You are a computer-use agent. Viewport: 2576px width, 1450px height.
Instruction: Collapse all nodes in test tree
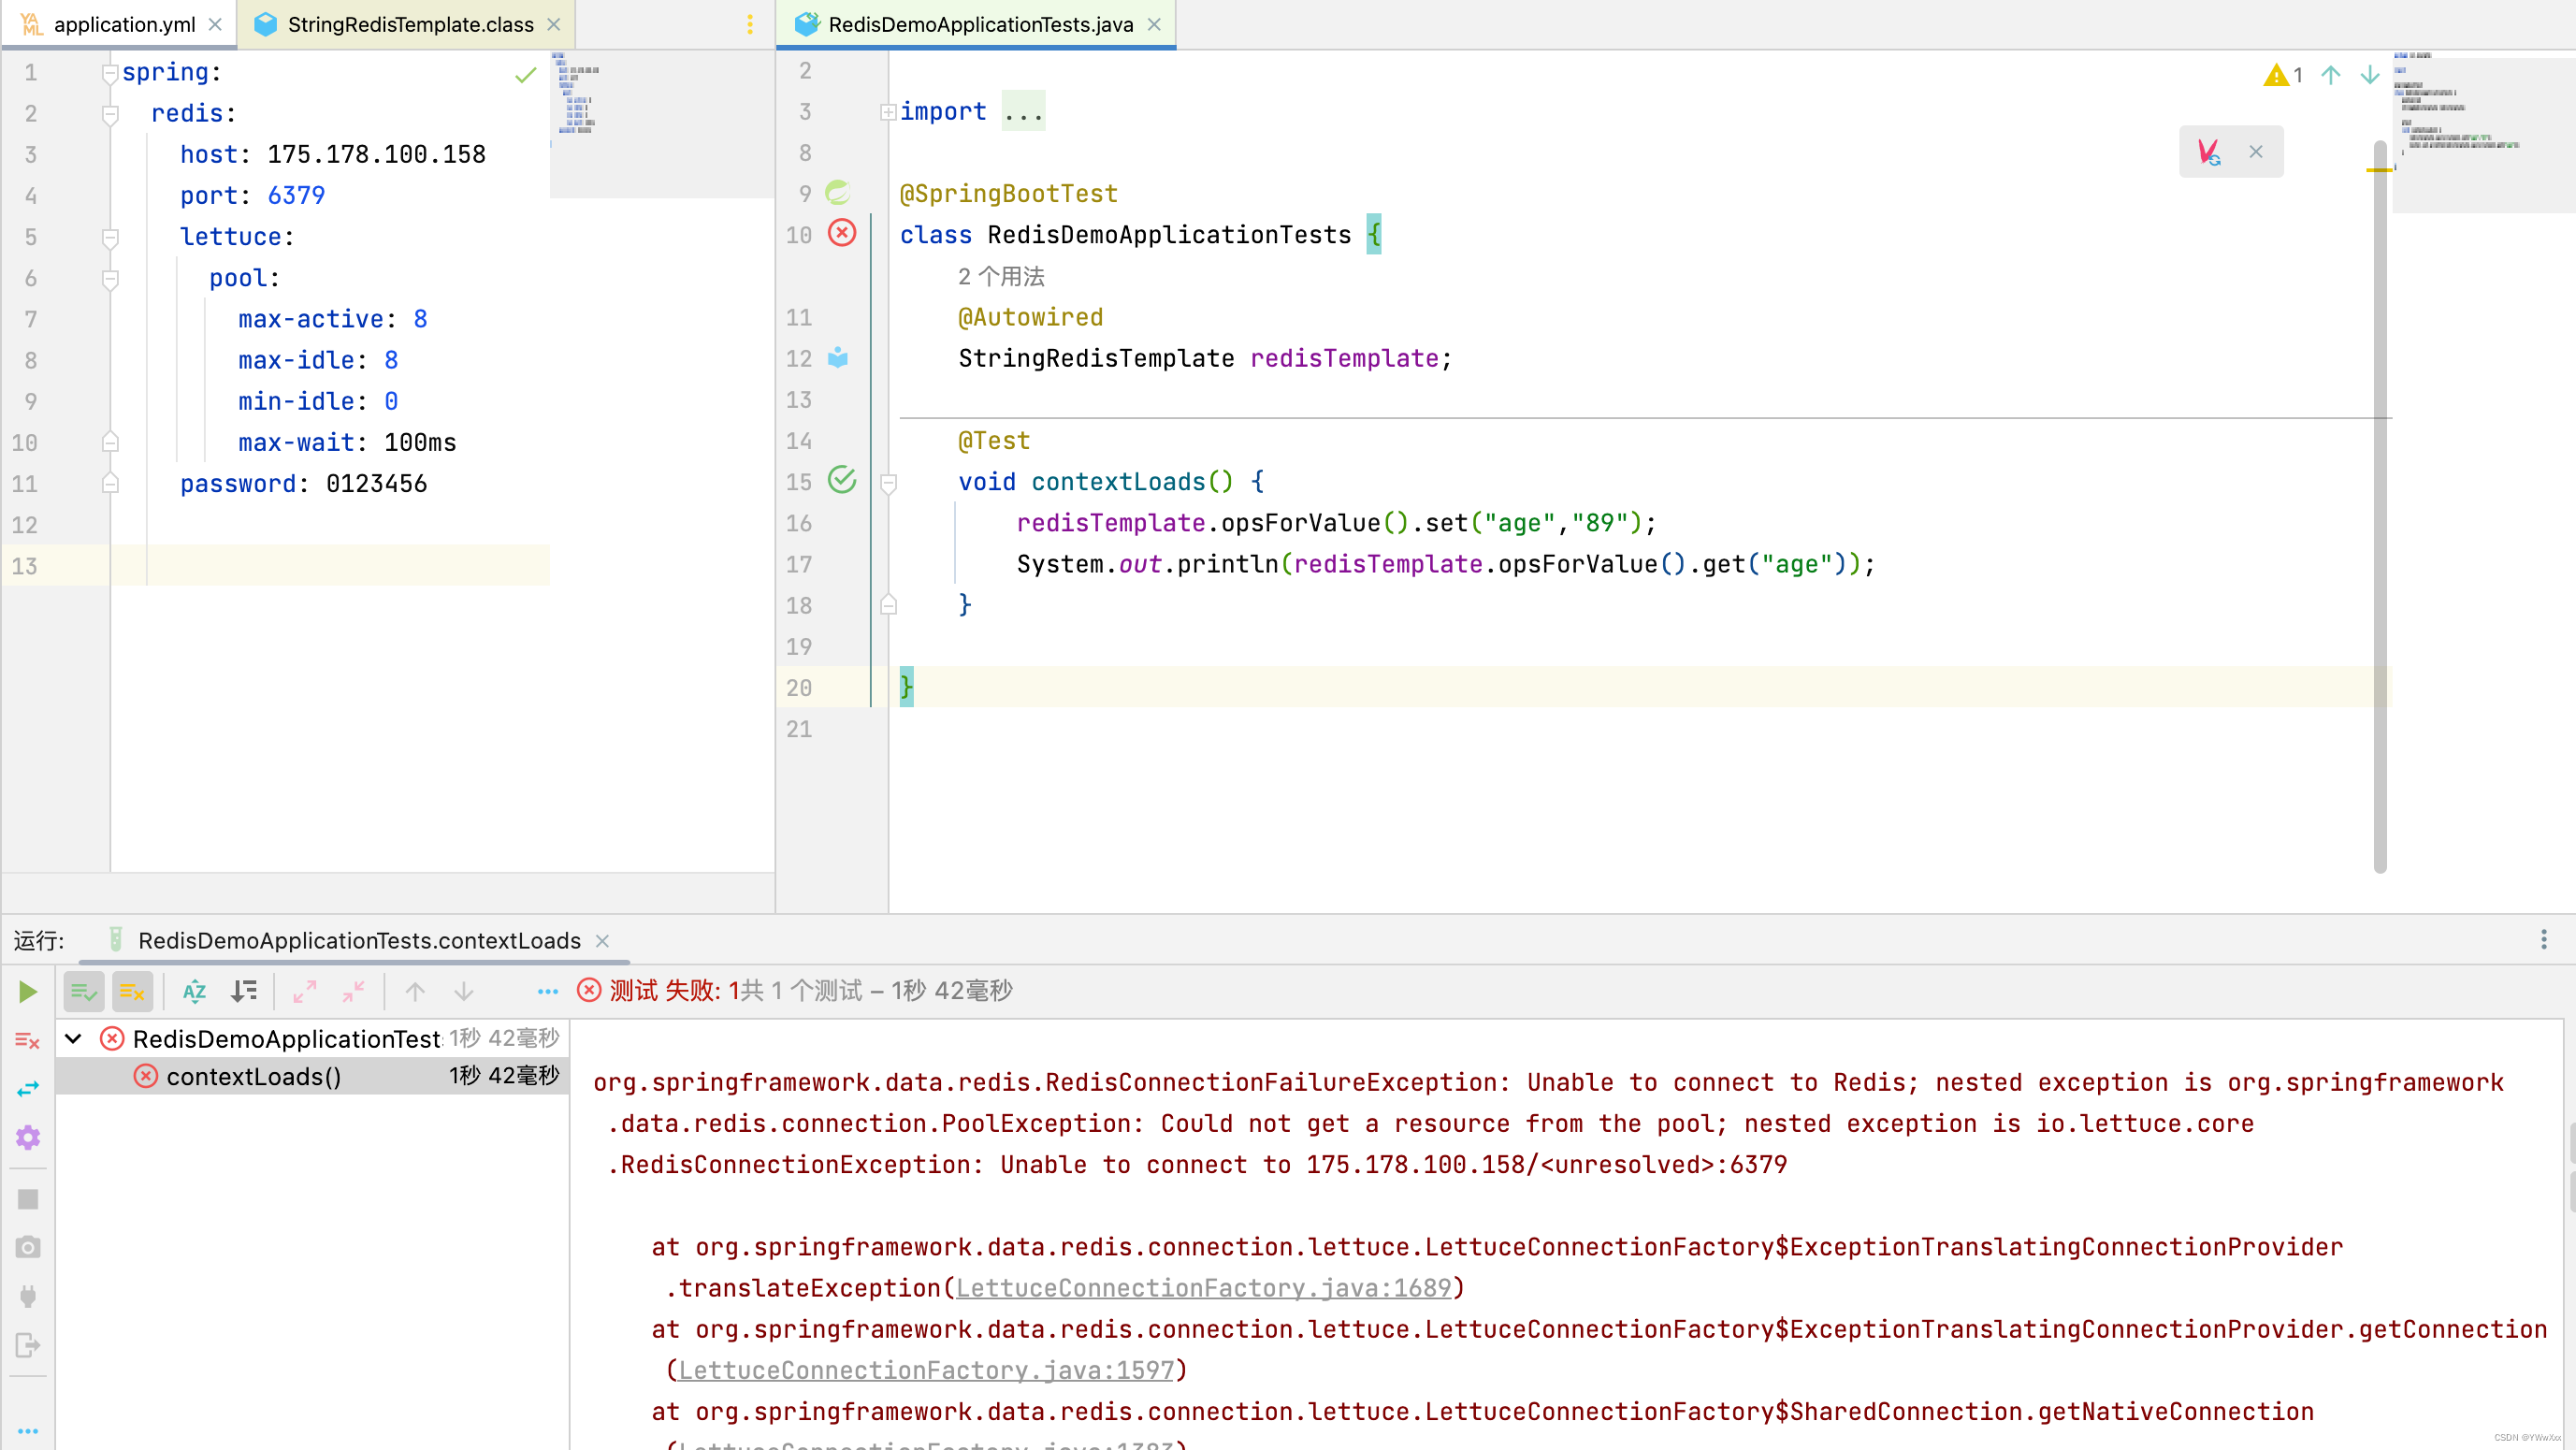(353, 991)
